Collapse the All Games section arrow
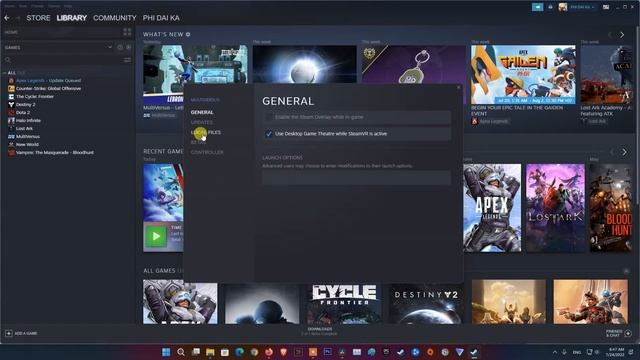640x360 pixels. [x=626, y=271]
